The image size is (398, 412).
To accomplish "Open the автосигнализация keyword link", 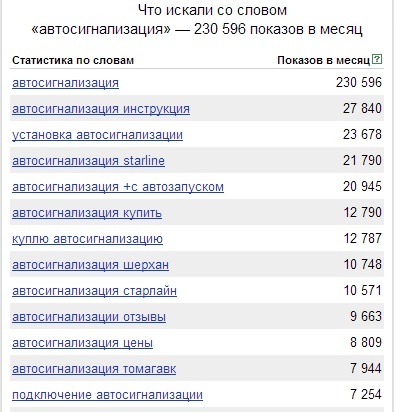I will (x=65, y=83).
